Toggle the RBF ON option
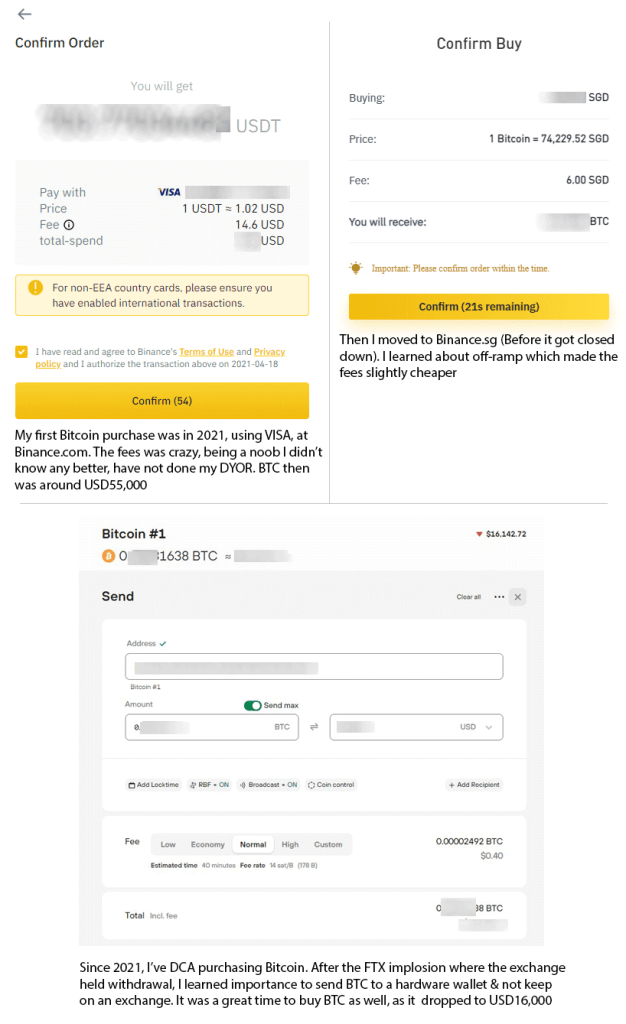 coord(209,785)
